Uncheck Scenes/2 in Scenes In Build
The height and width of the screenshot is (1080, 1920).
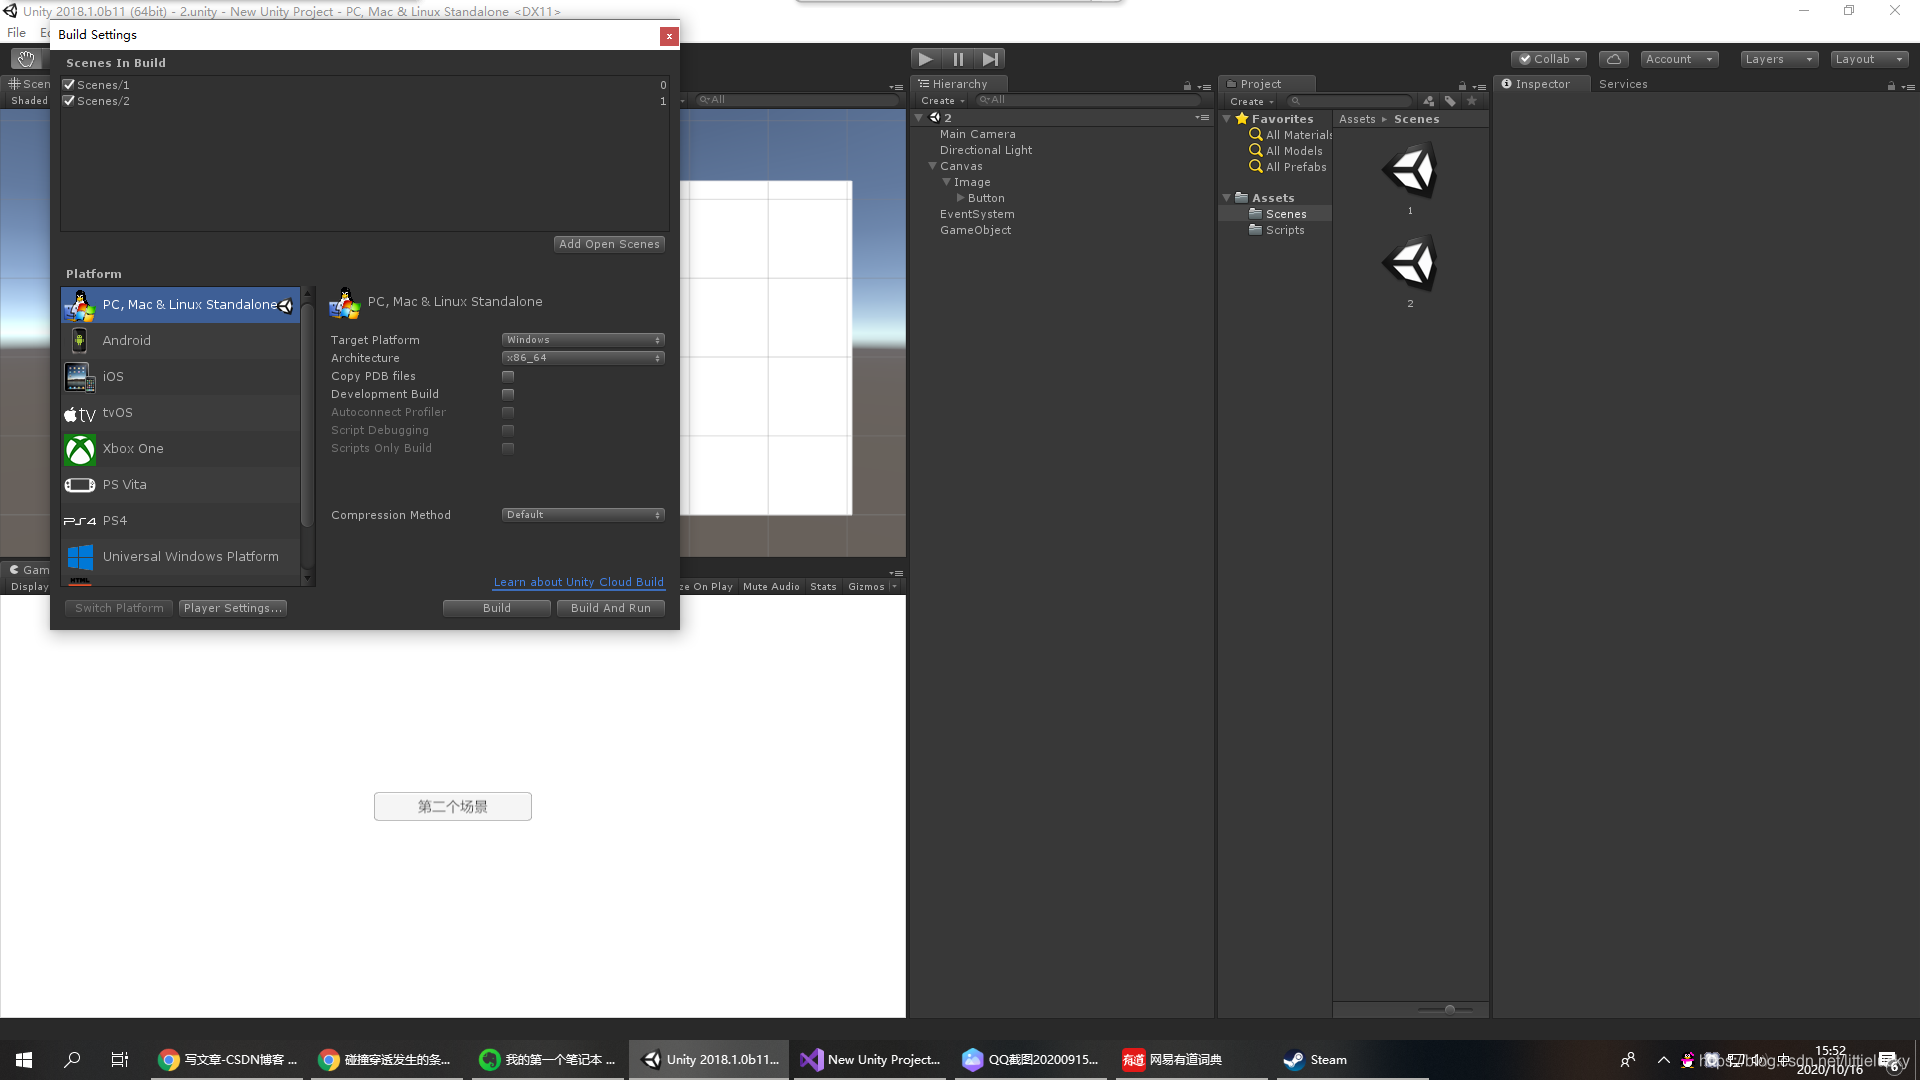[x=69, y=101]
